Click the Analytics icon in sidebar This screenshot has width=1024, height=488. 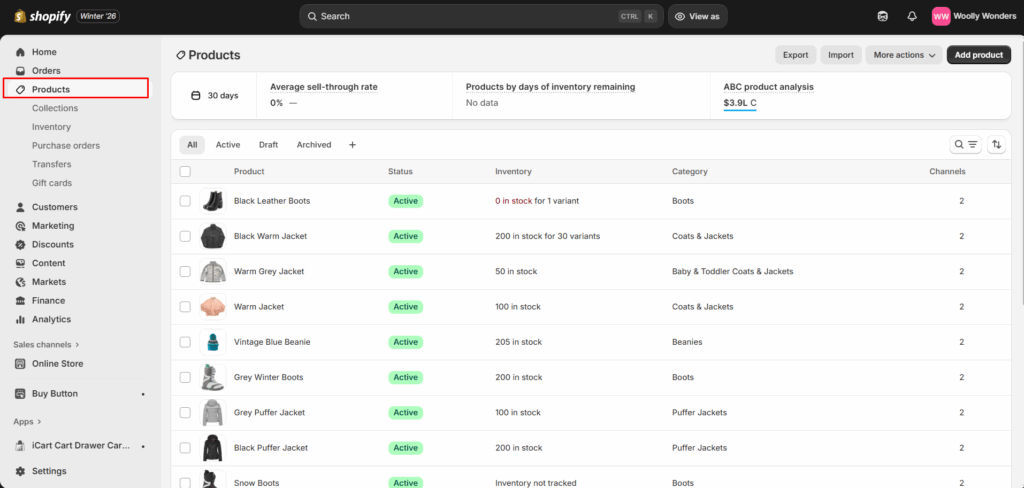pos(21,320)
